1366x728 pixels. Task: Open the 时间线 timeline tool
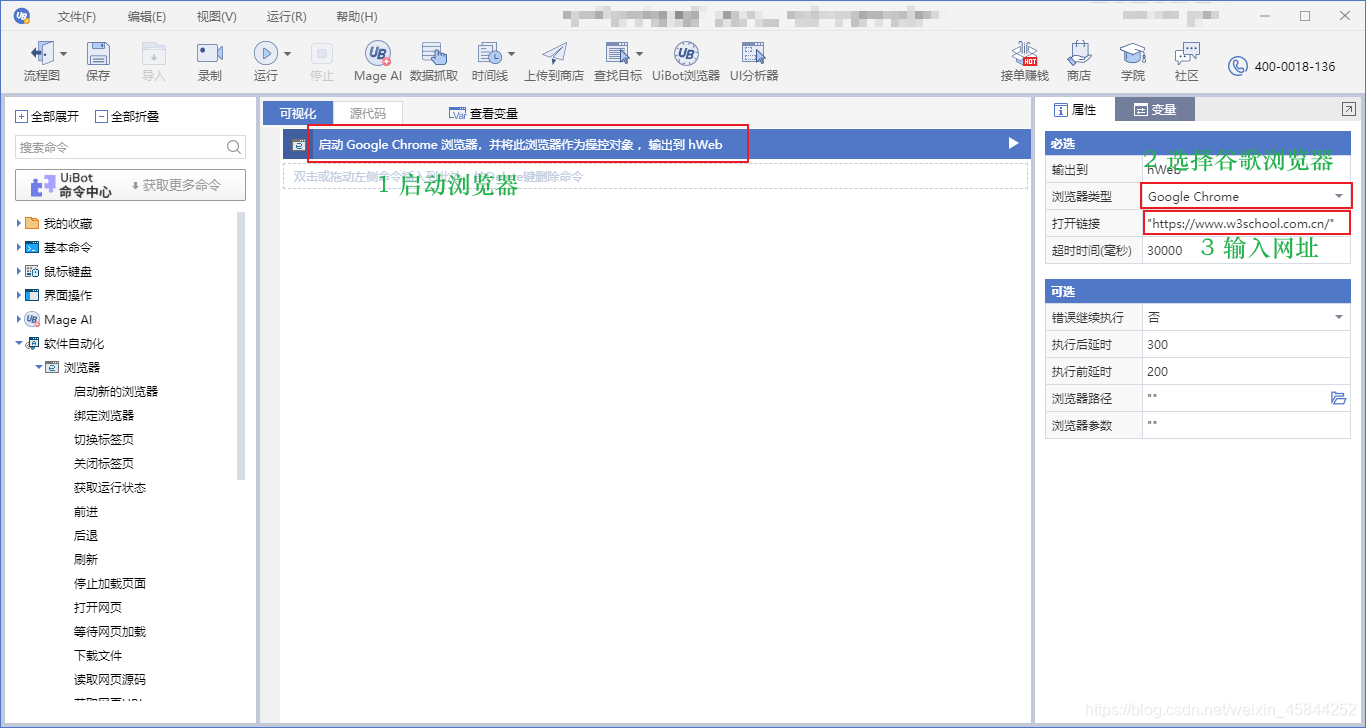click(489, 61)
